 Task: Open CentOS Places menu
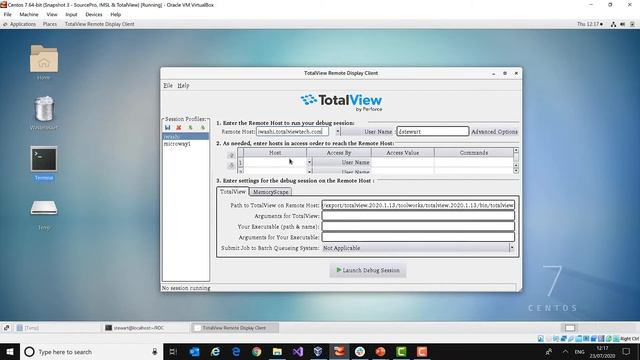click(x=50, y=24)
